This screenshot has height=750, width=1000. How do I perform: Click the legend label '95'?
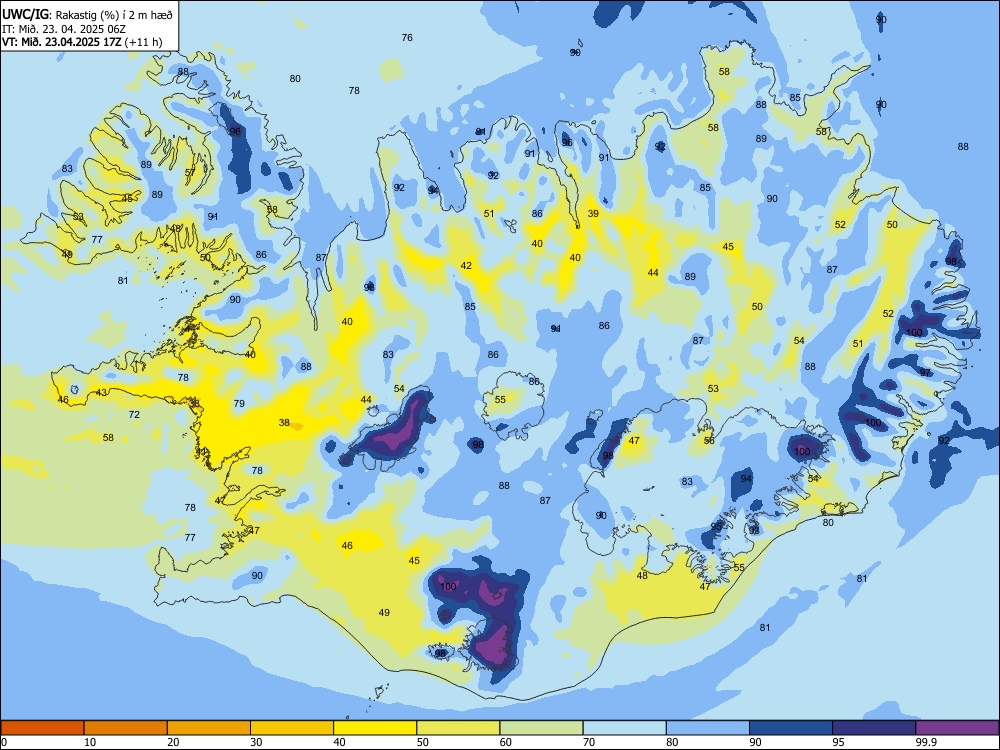[x=838, y=742]
